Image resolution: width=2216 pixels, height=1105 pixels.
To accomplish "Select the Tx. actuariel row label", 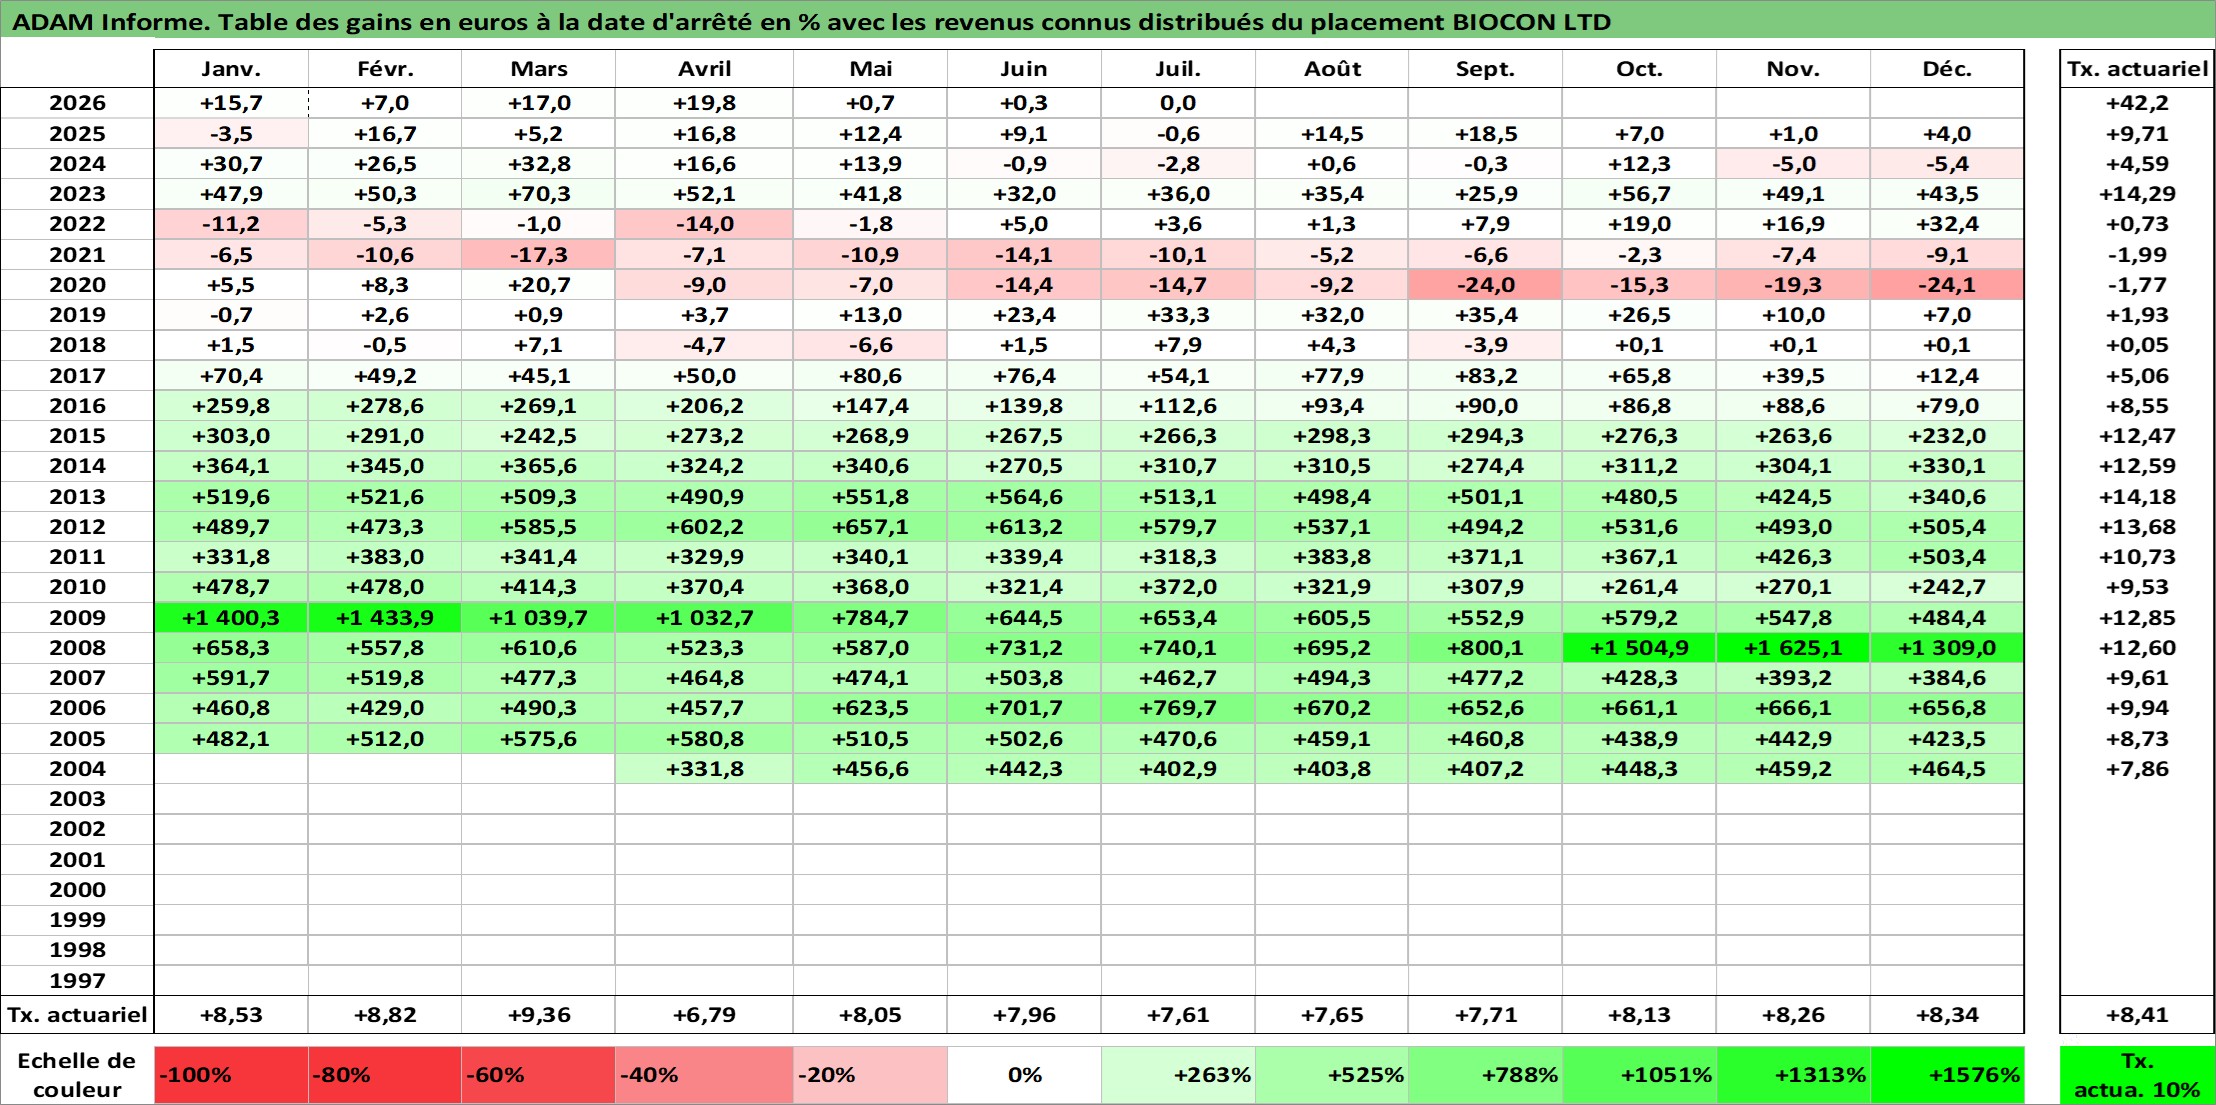I will tap(77, 1015).
